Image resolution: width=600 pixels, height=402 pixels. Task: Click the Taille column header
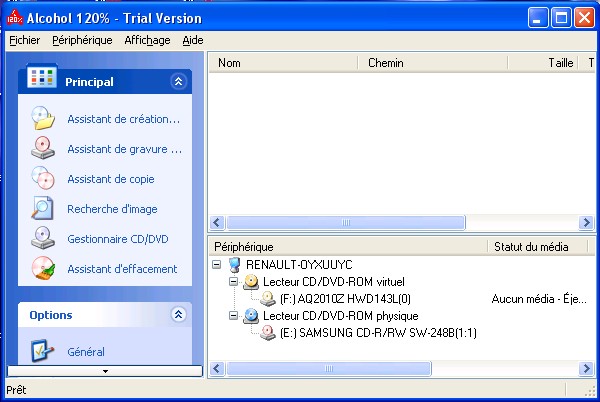[x=543, y=63]
